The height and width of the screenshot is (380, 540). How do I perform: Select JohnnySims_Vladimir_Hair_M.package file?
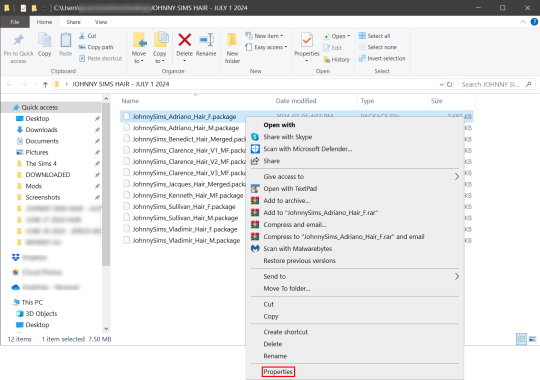[x=186, y=240]
